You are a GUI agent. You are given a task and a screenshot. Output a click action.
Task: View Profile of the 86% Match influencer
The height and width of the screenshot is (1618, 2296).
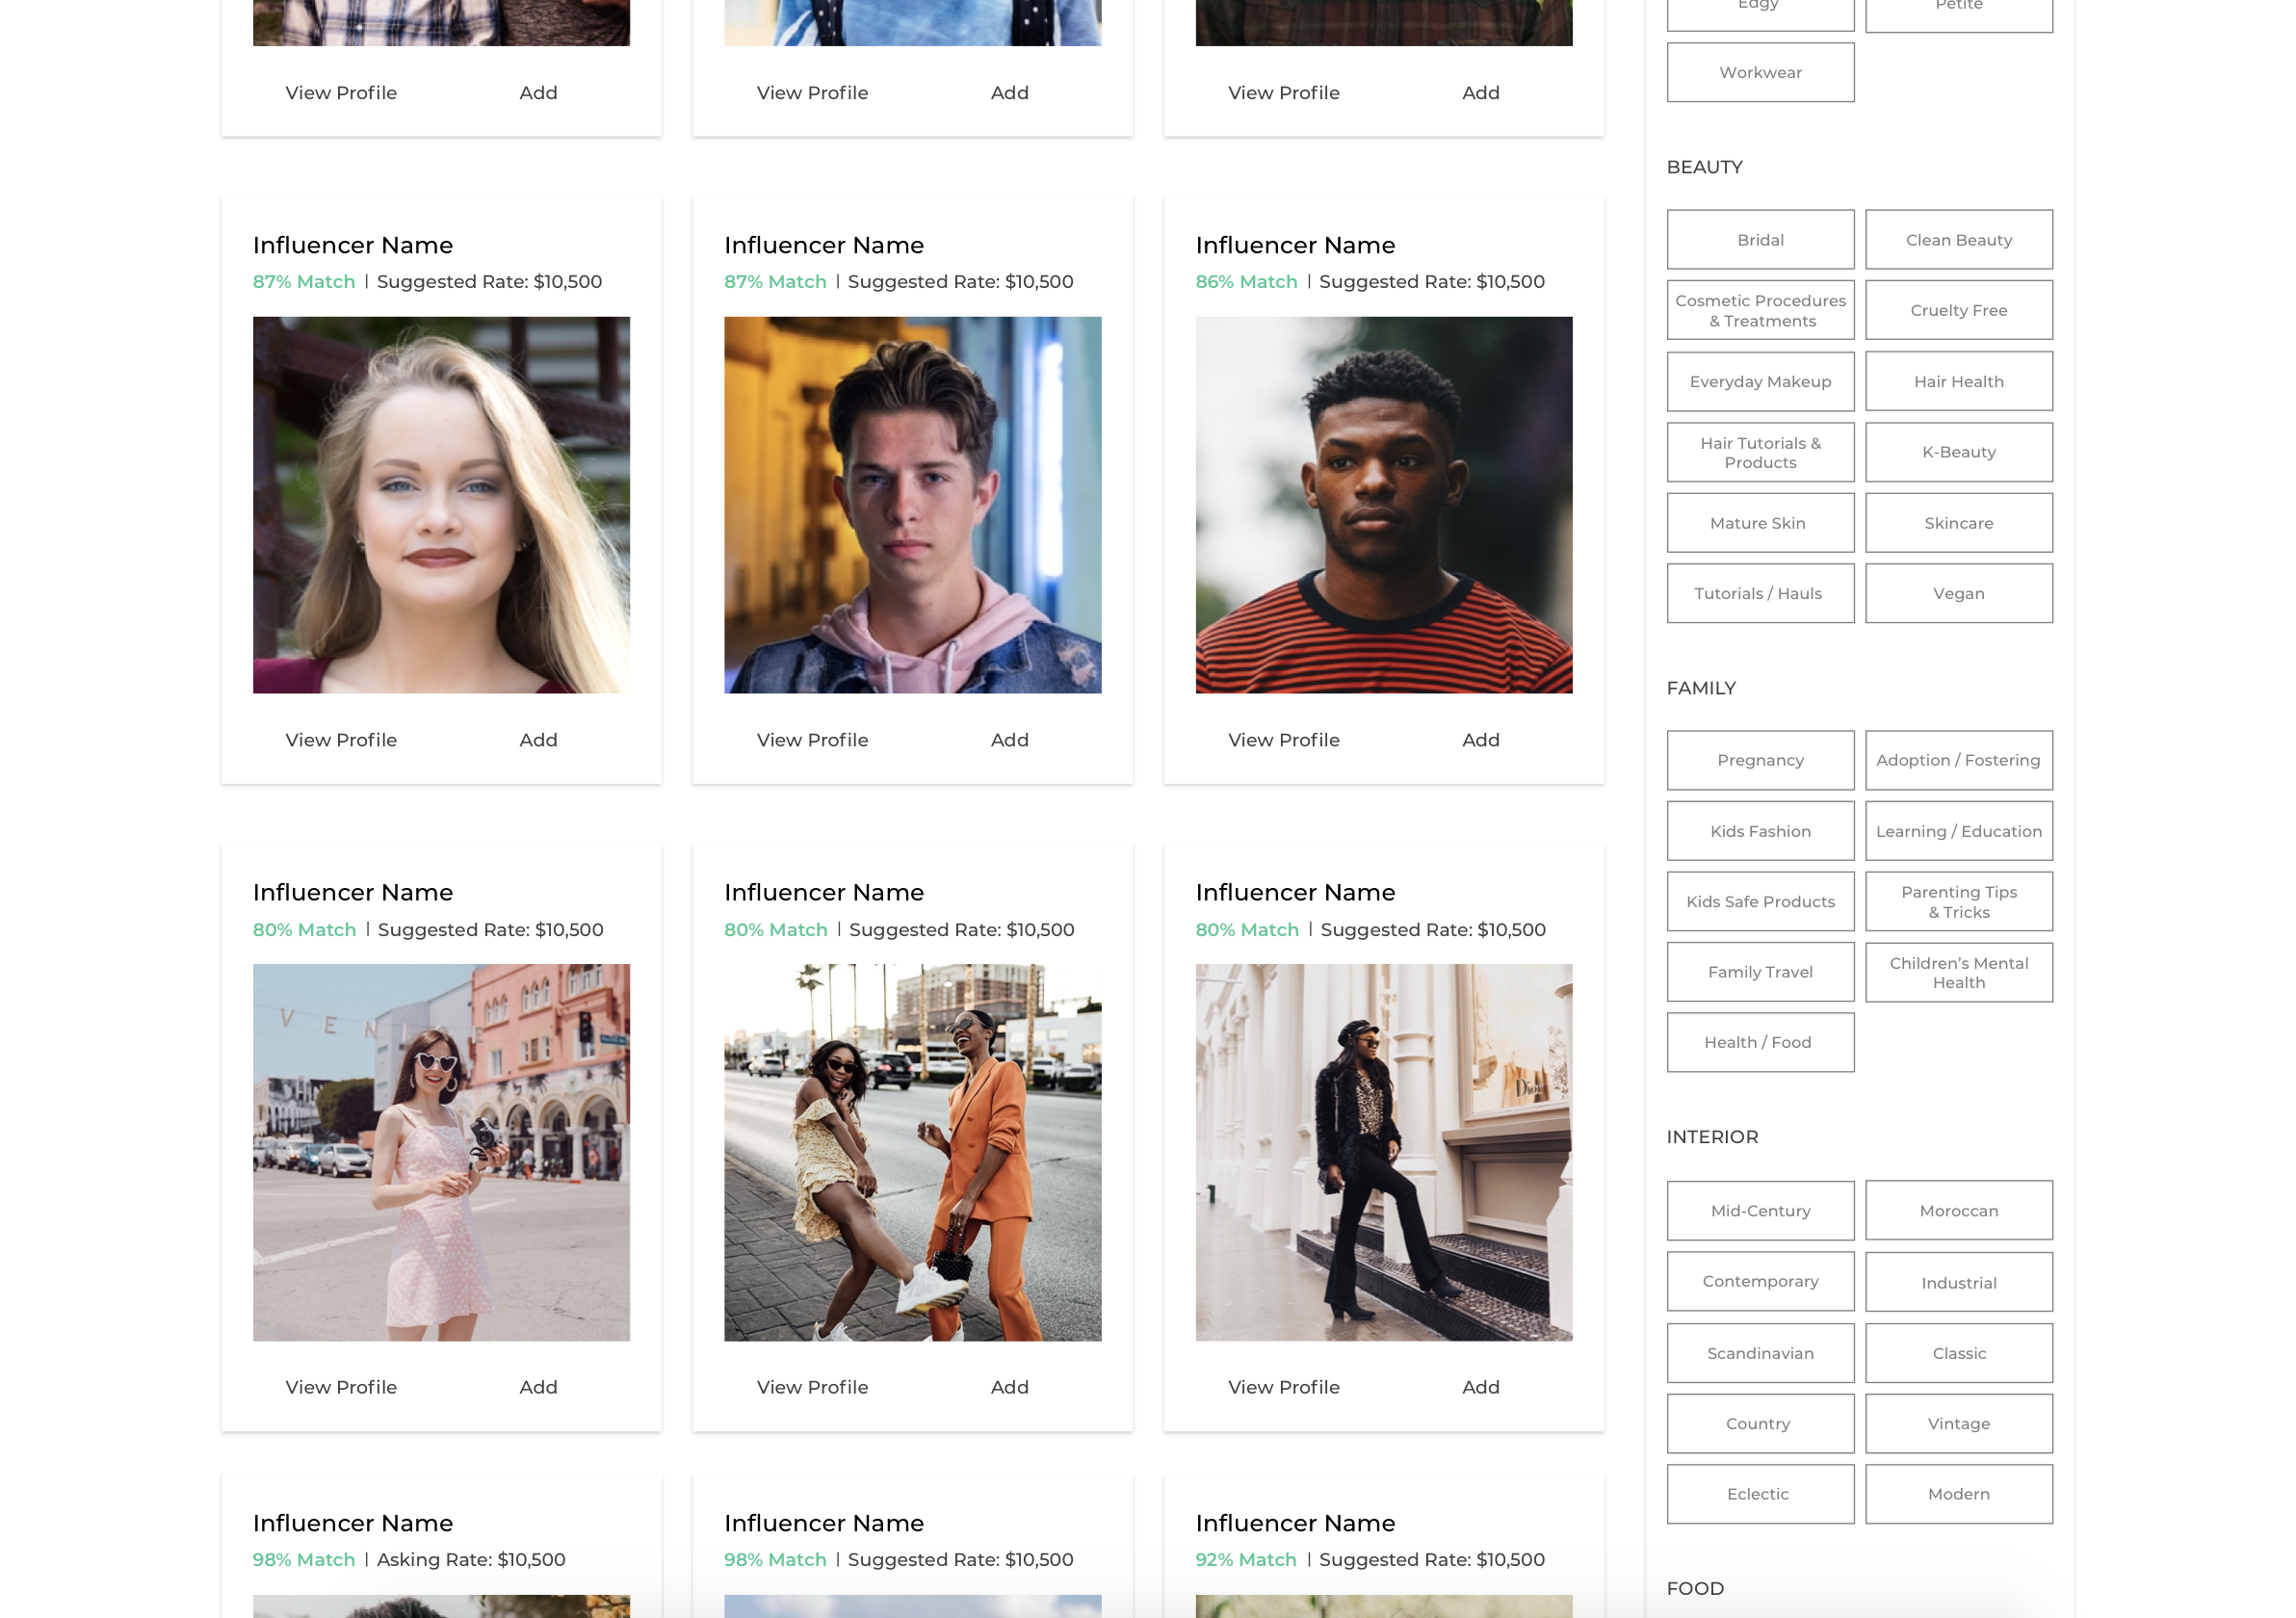pos(1283,740)
